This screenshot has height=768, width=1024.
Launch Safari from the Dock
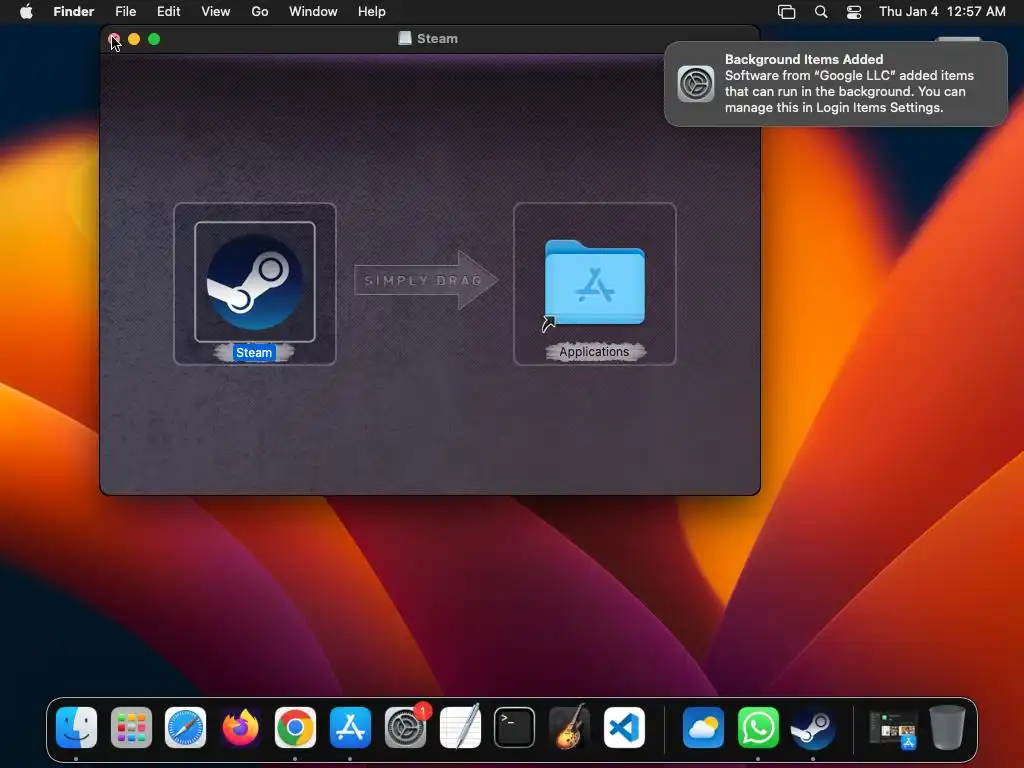click(185, 728)
